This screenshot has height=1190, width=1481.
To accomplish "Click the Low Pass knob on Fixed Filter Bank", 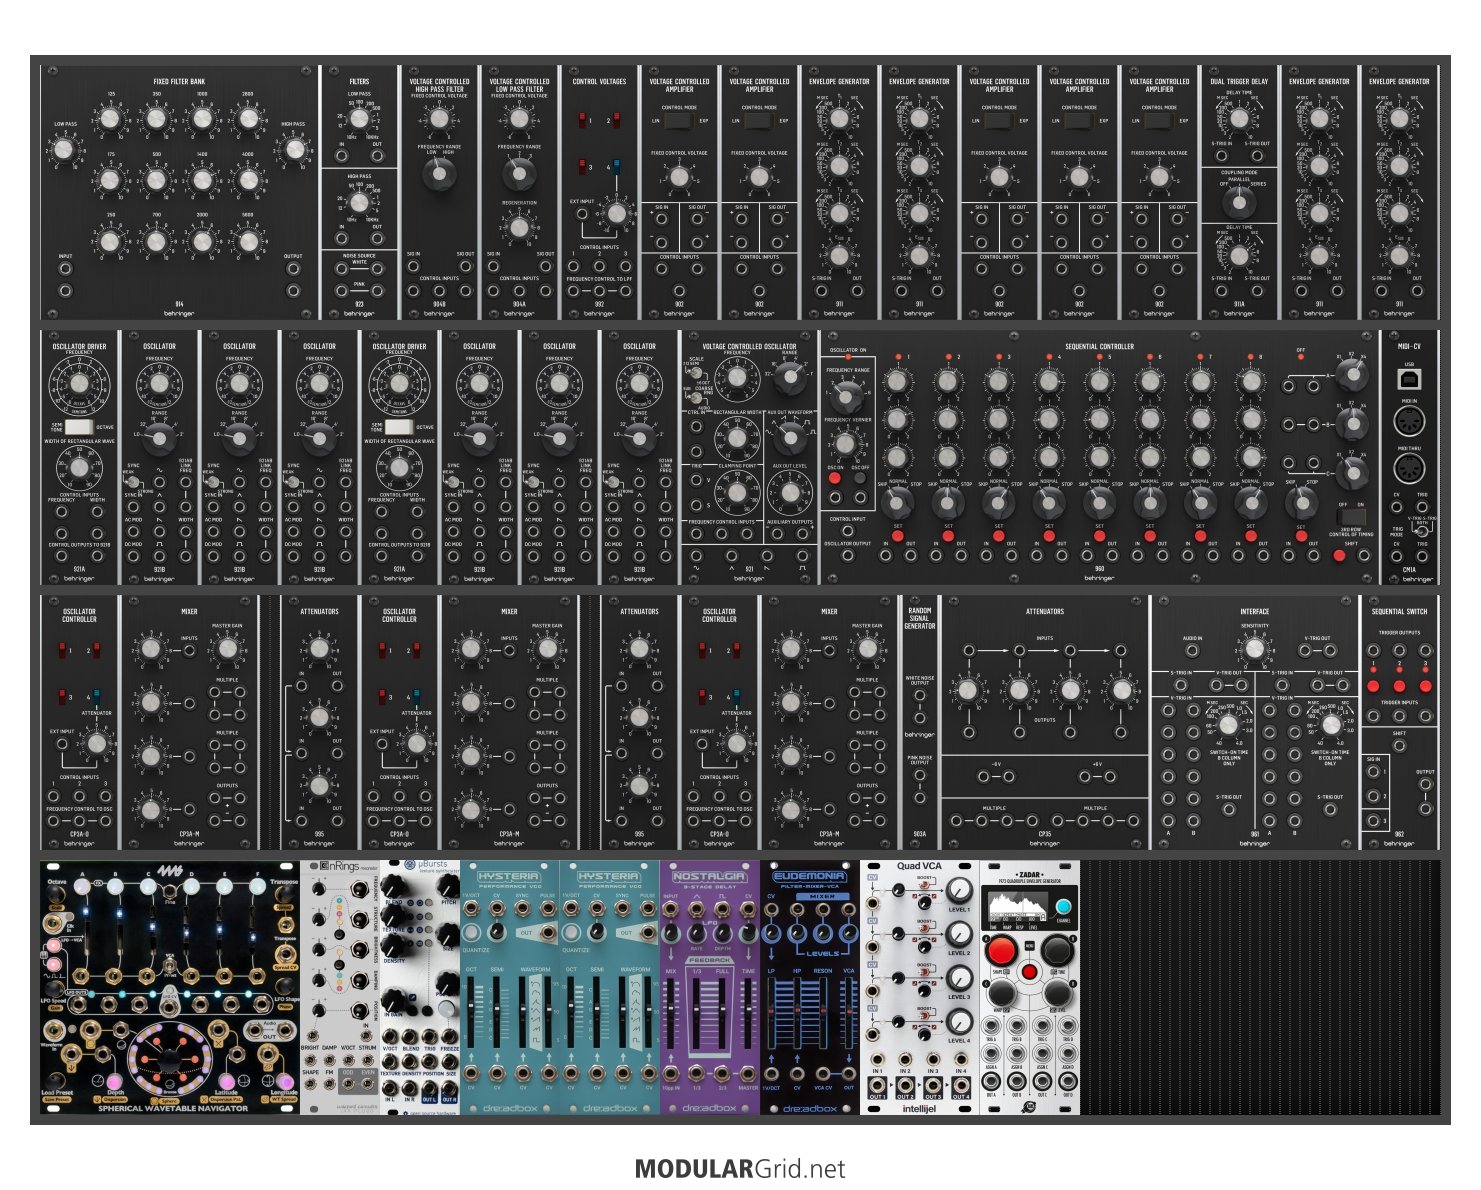I will click(65, 150).
